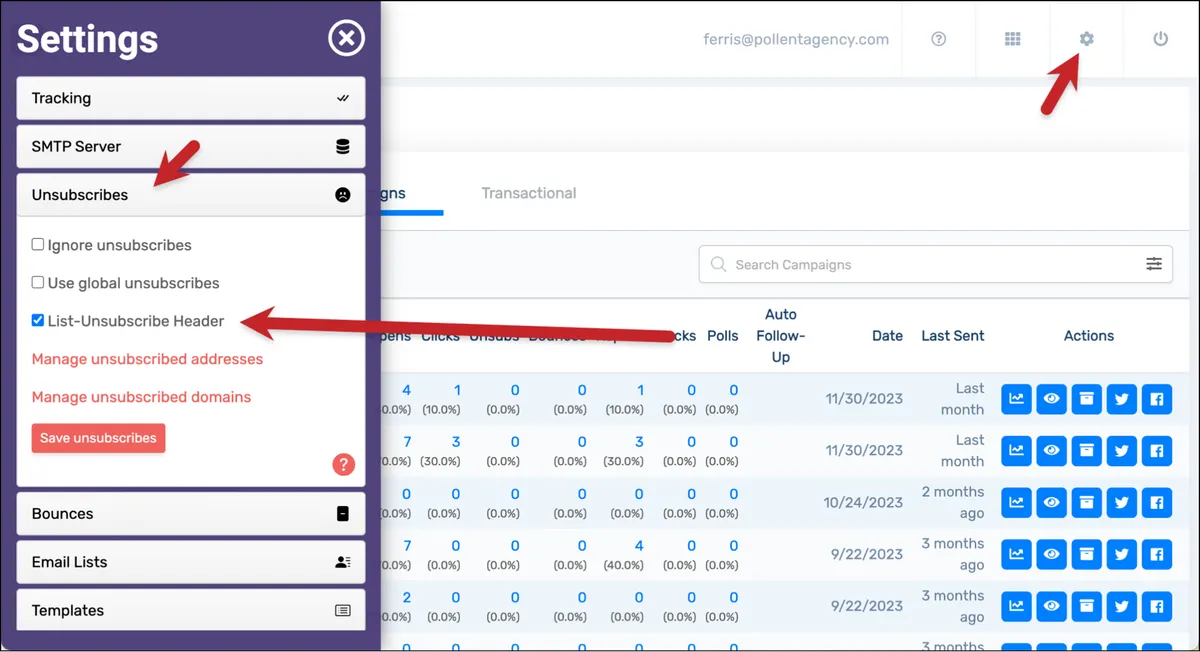This screenshot has height=652, width=1200.
Task: Facebook-share the 9/22/2023 campaign with 7 opens
Action: point(1156,554)
